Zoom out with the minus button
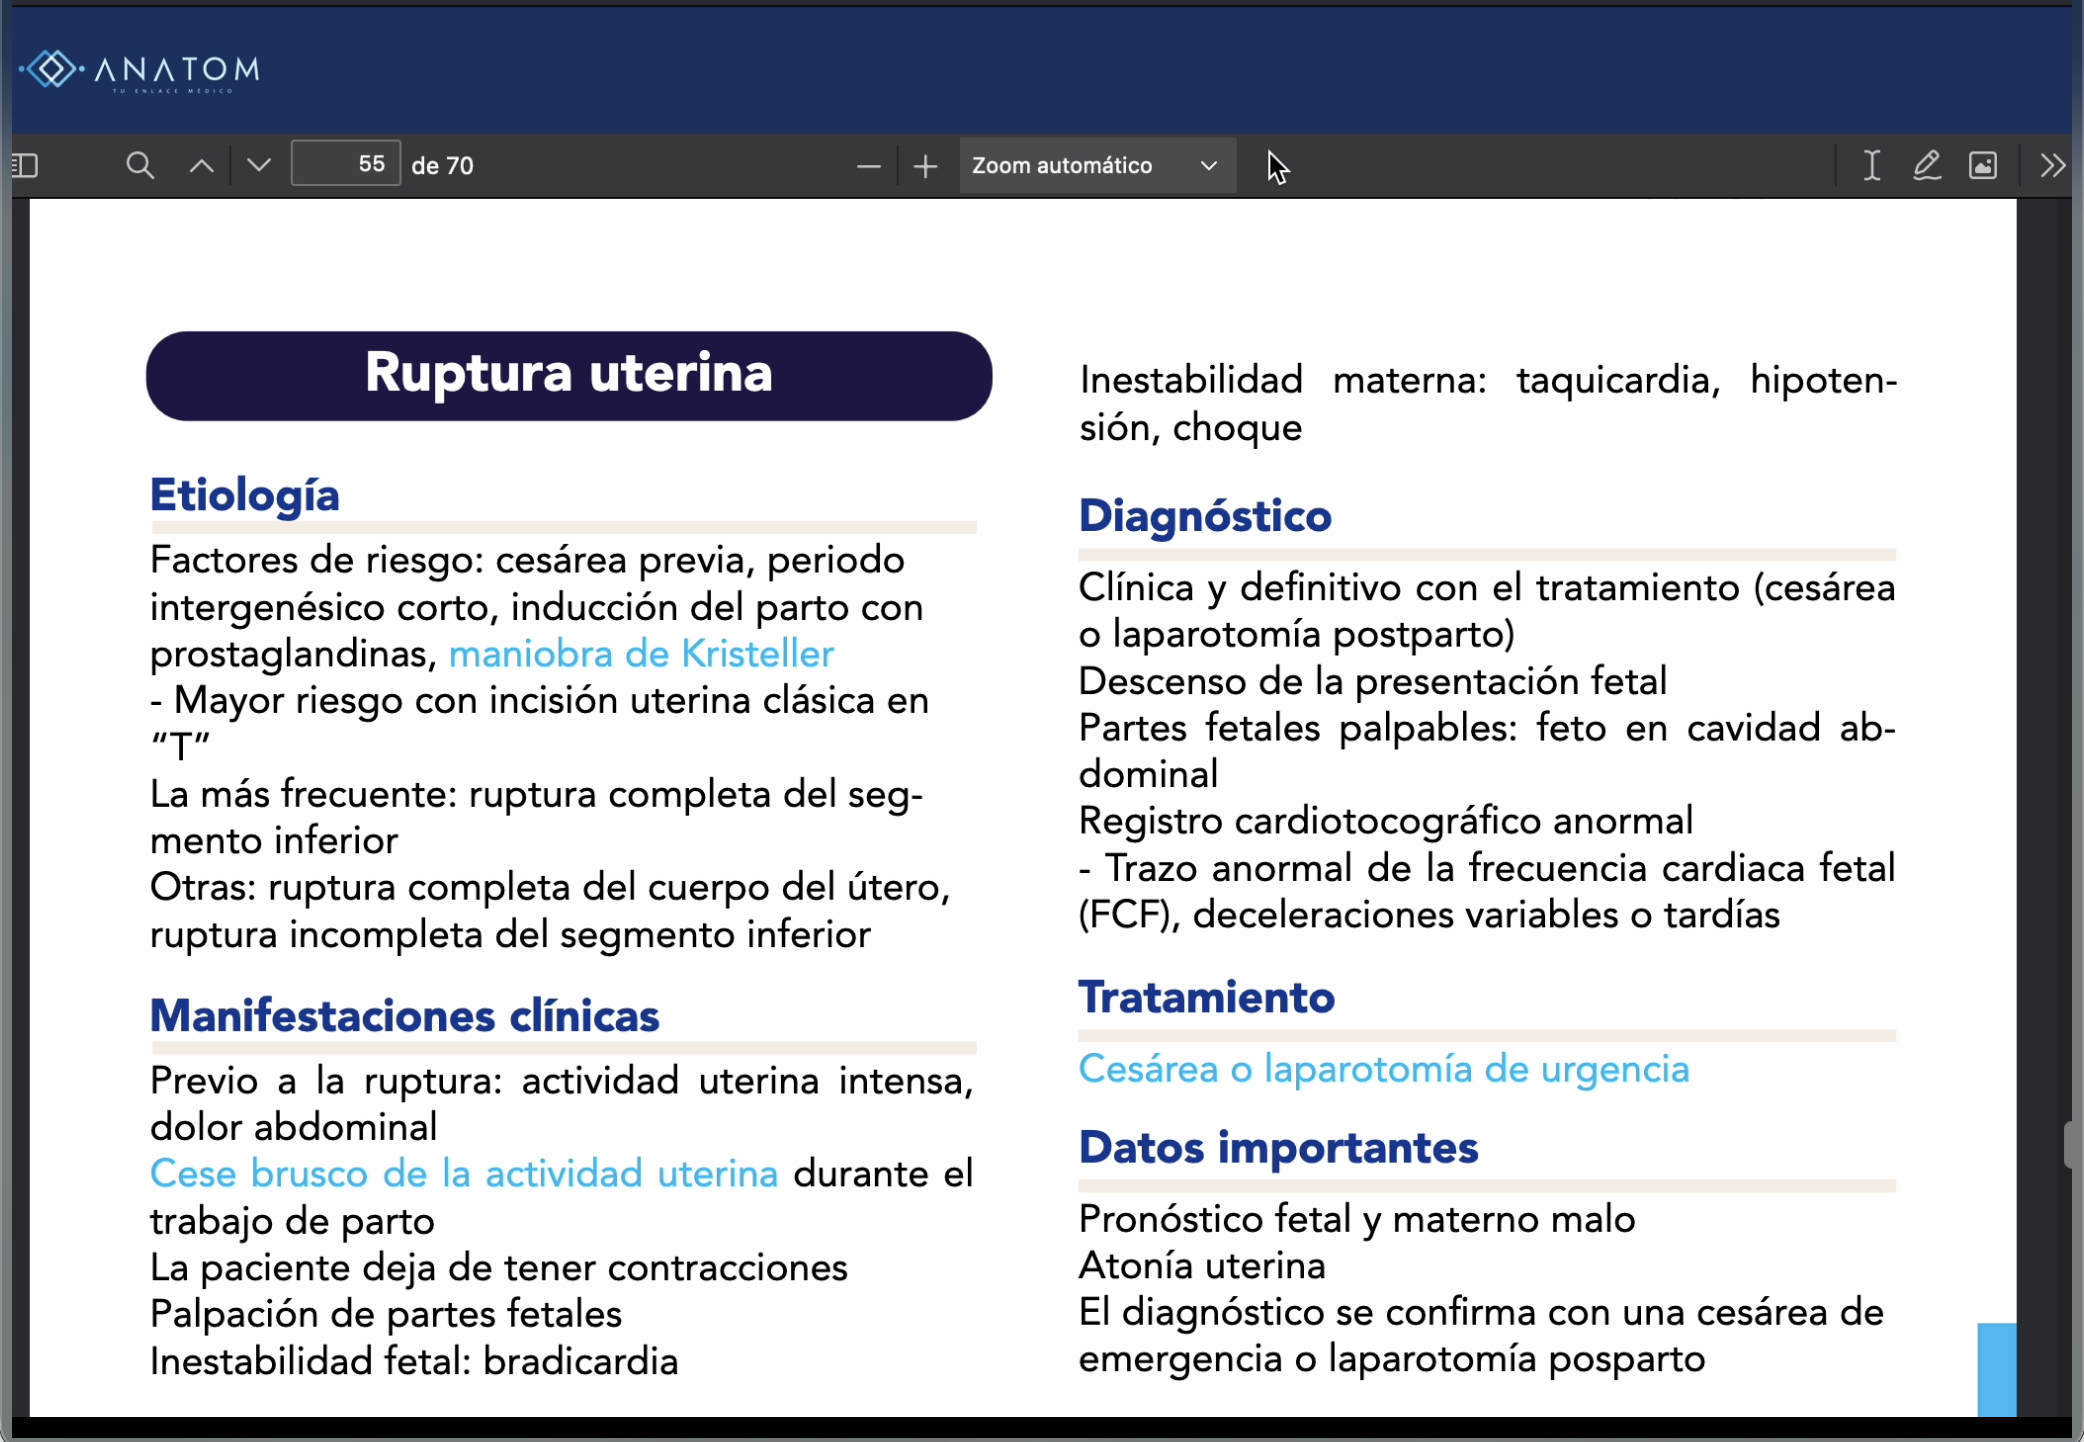2084x1442 pixels. tap(868, 166)
